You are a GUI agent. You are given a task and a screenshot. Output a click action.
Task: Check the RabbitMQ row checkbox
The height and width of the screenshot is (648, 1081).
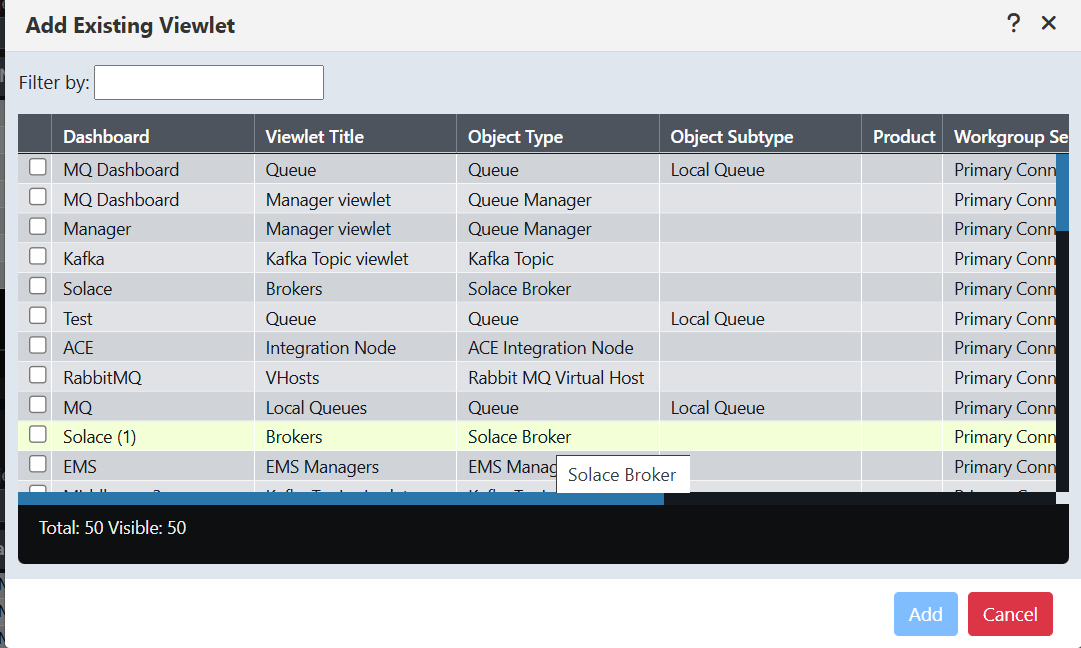38,375
